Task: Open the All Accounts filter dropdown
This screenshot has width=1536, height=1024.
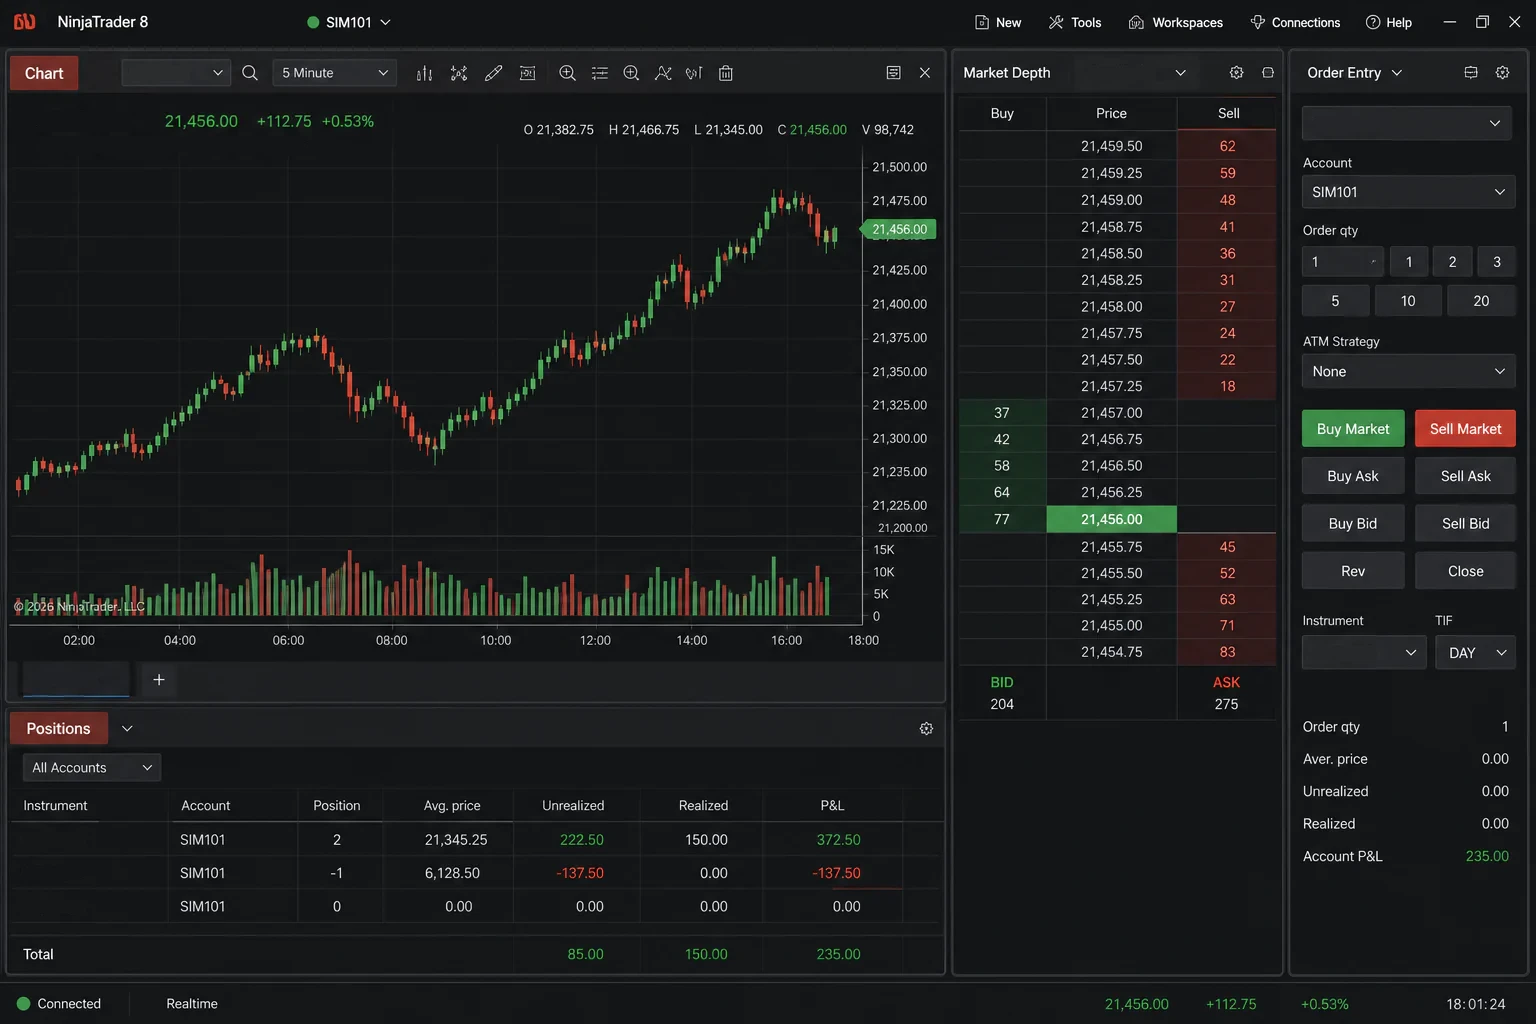Action: click(92, 768)
